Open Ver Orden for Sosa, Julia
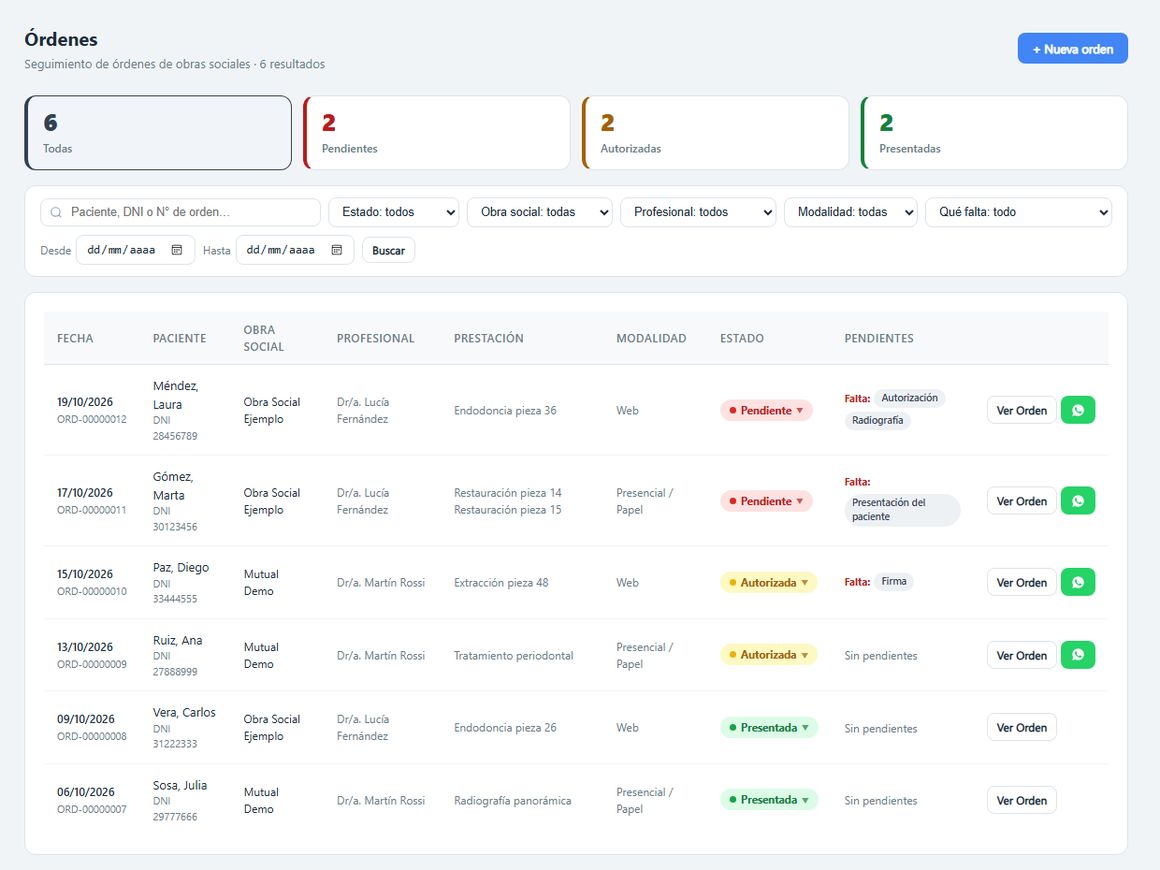 pos(1022,800)
